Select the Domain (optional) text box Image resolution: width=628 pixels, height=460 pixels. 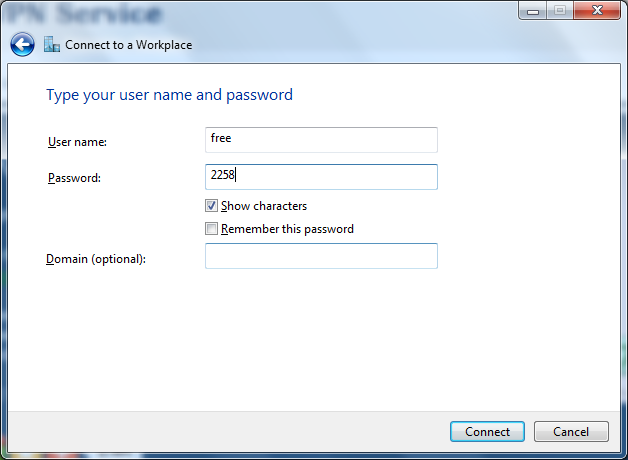pos(321,256)
